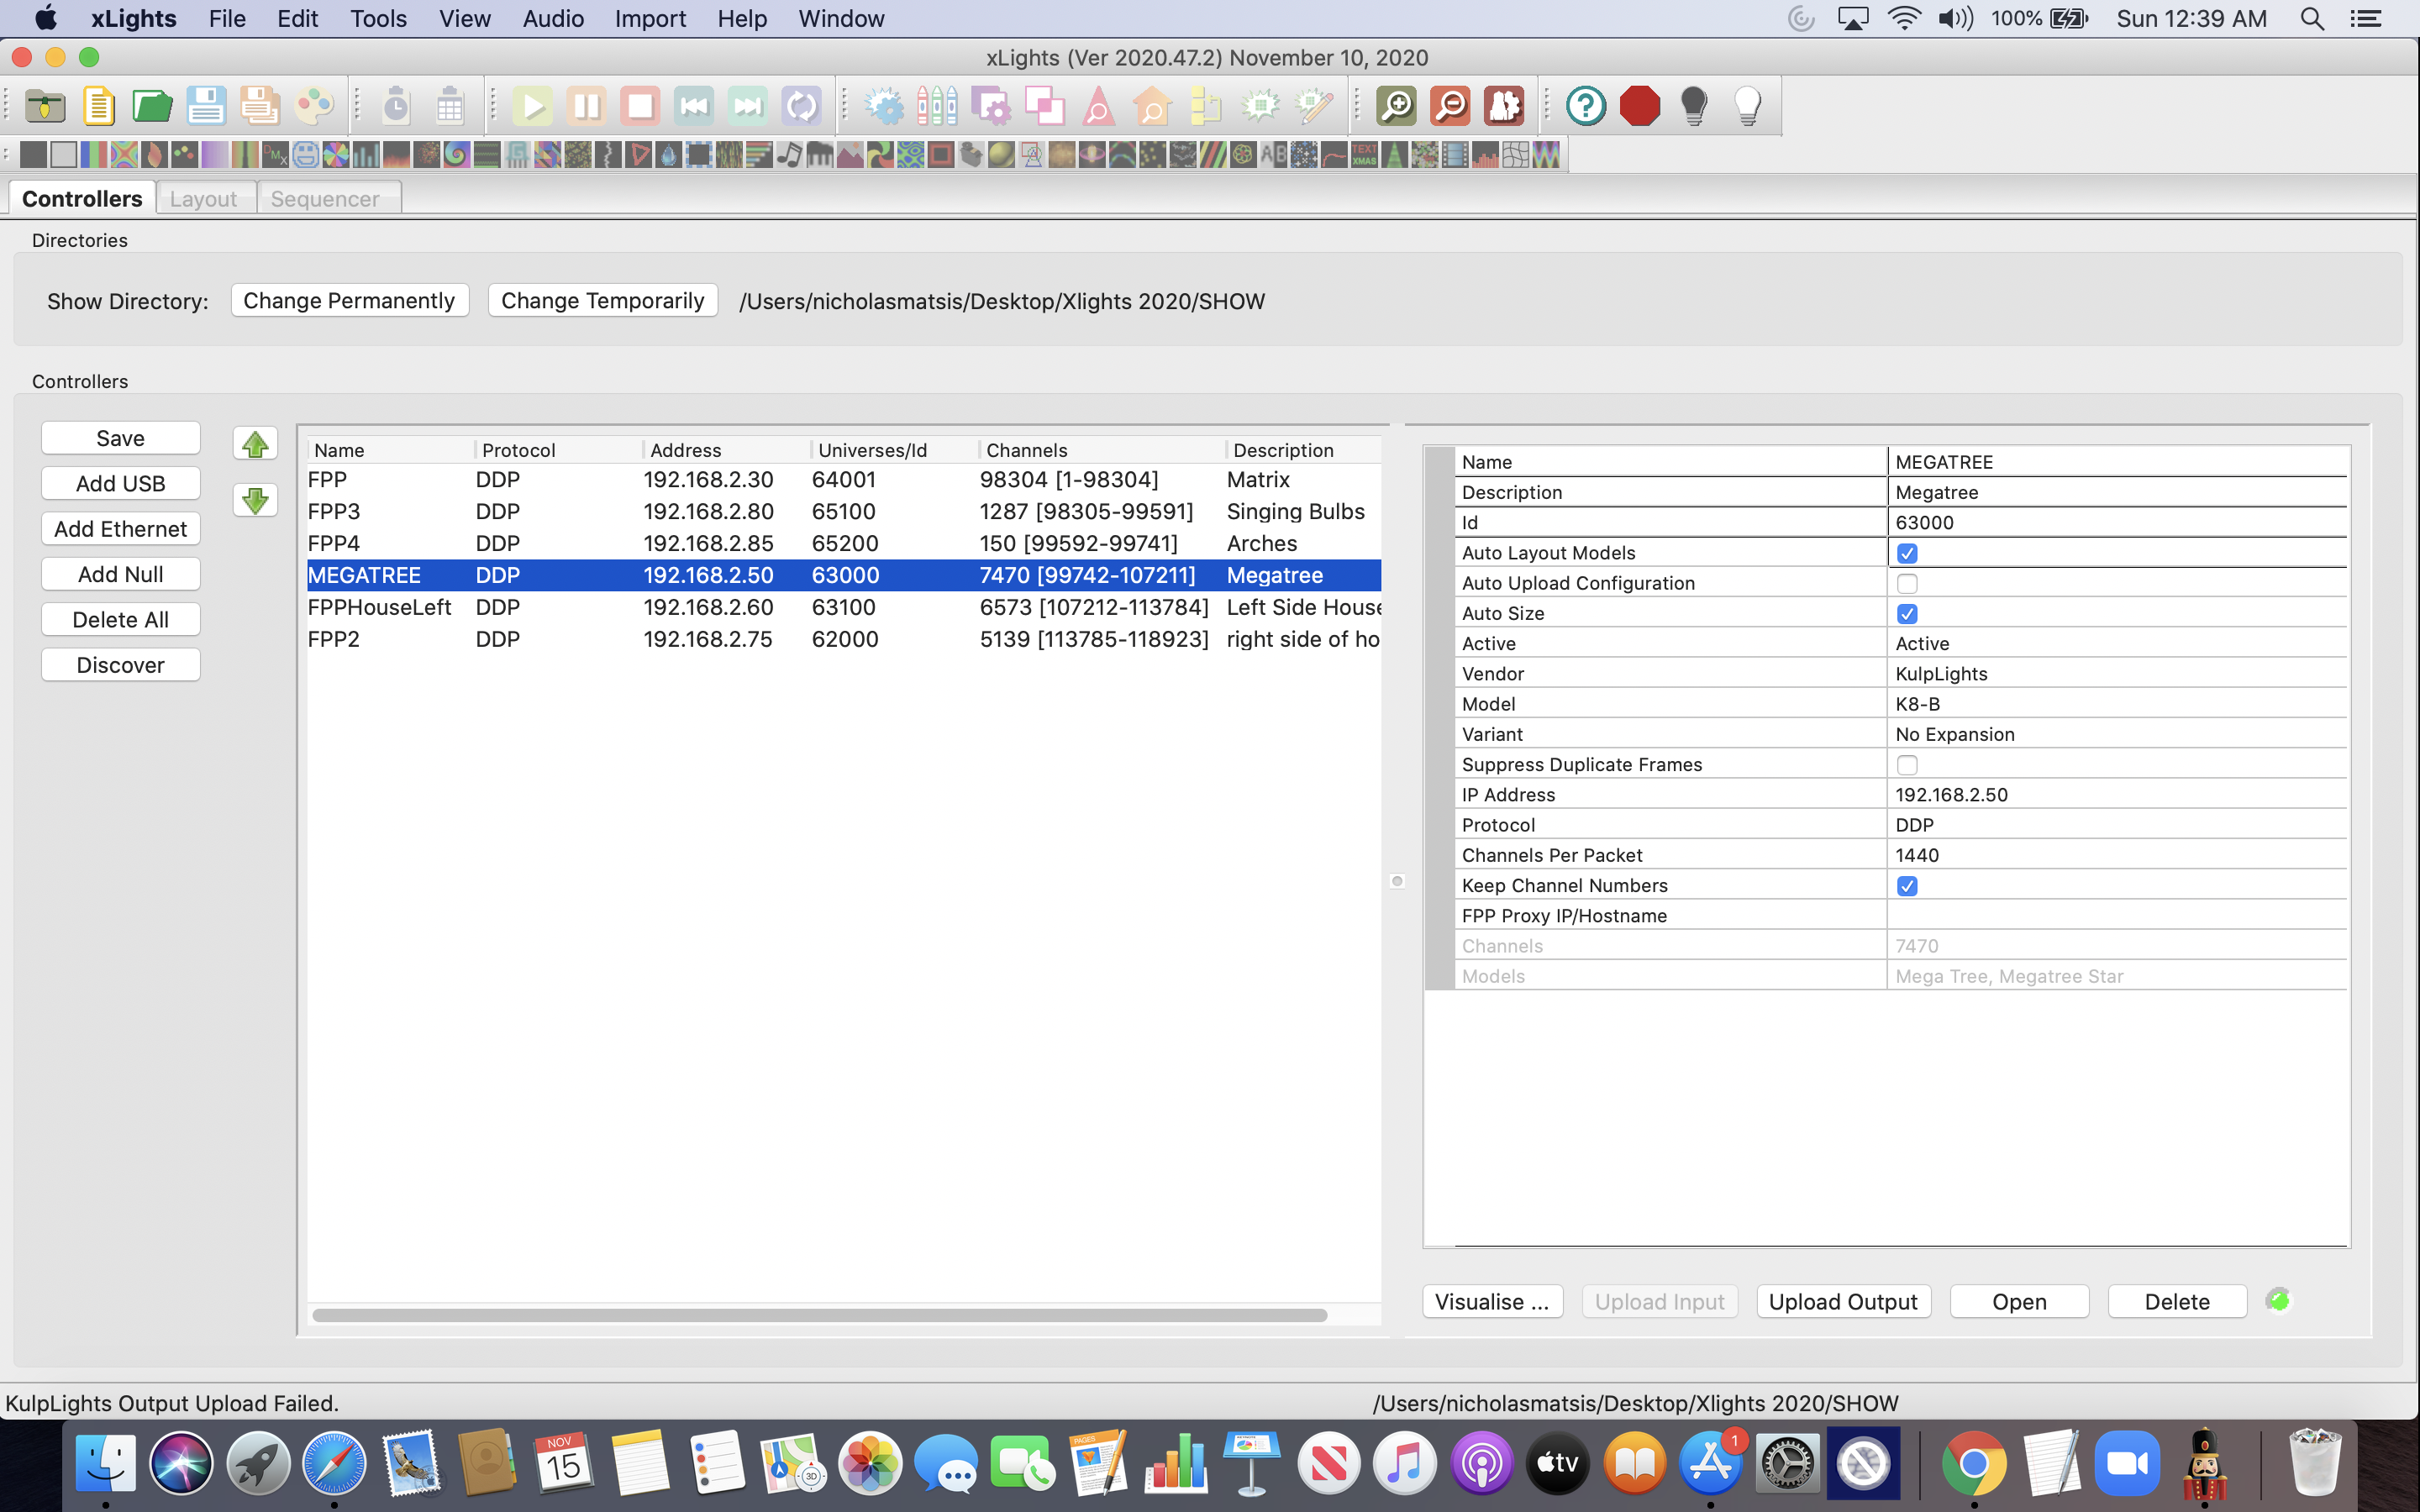2420x1512 pixels.
Task: Click the blue gear settings toolbar icon
Action: pyautogui.click(x=884, y=106)
